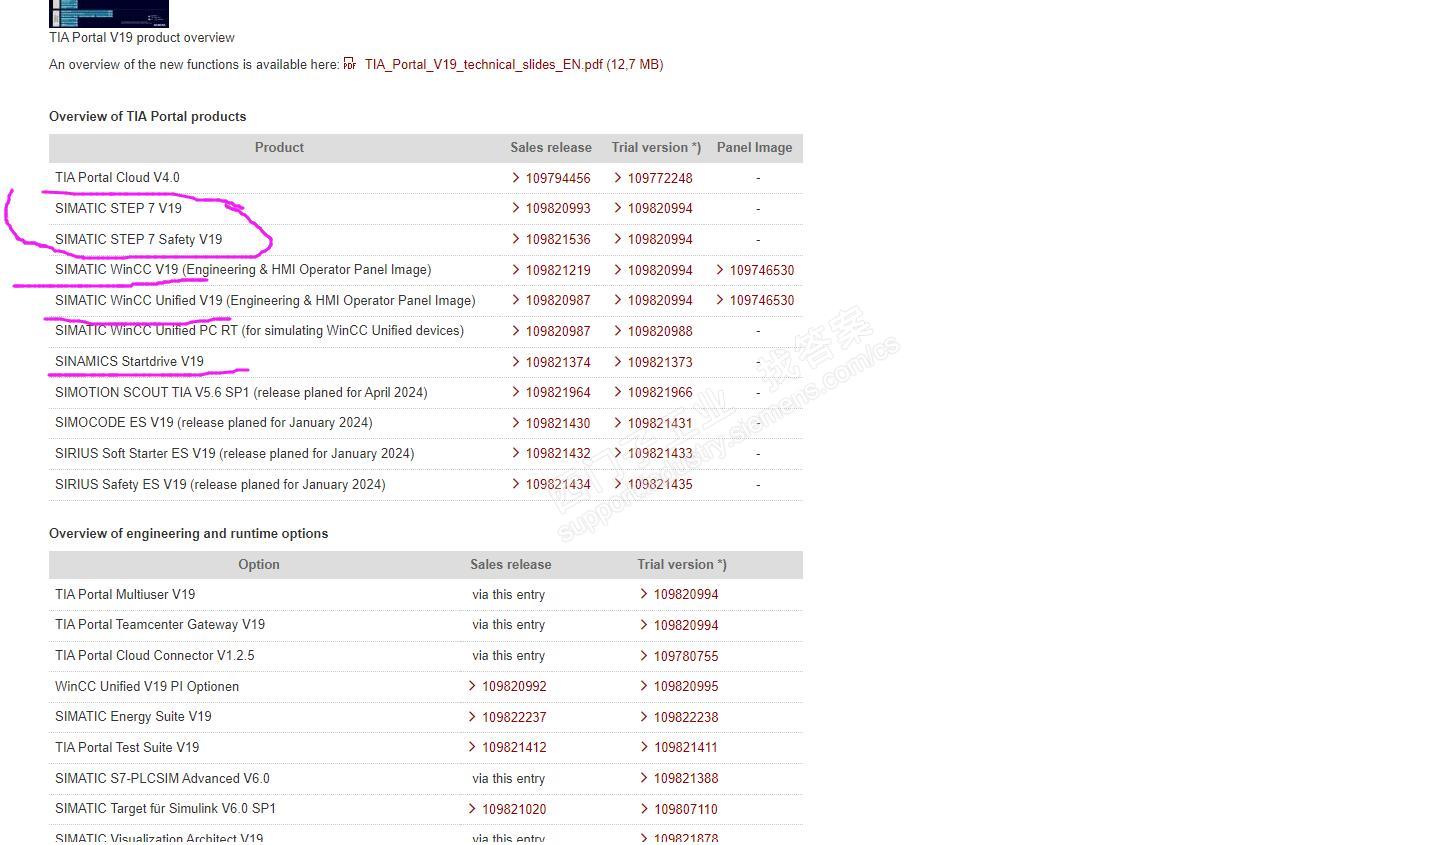Open sales release link for WinCC Unified PC RT

[x=558, y=331]
